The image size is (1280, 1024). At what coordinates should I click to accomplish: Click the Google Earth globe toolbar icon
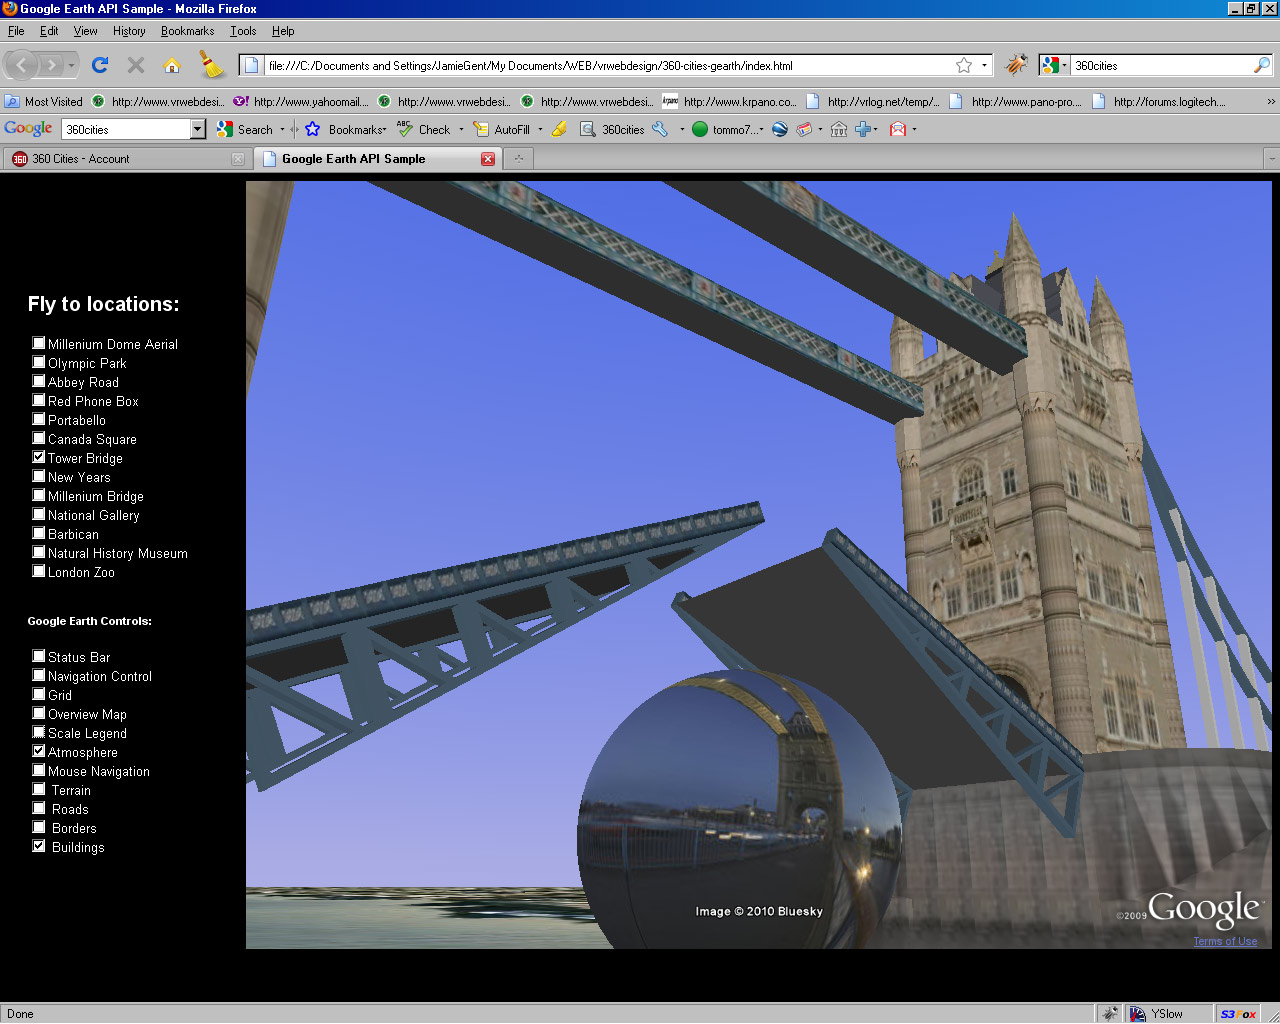coord(780,129)
